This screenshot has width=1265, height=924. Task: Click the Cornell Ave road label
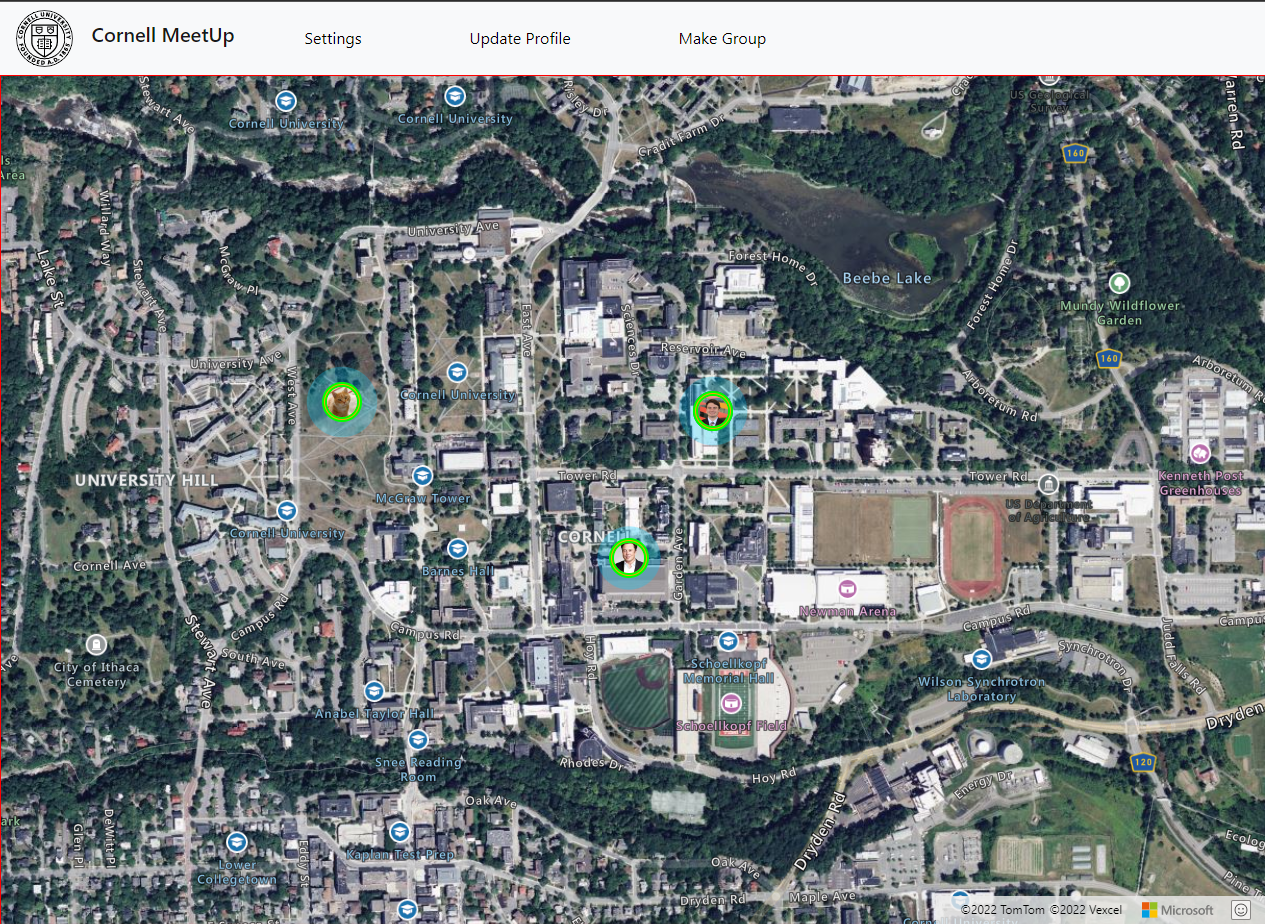[x=110, y=565]
